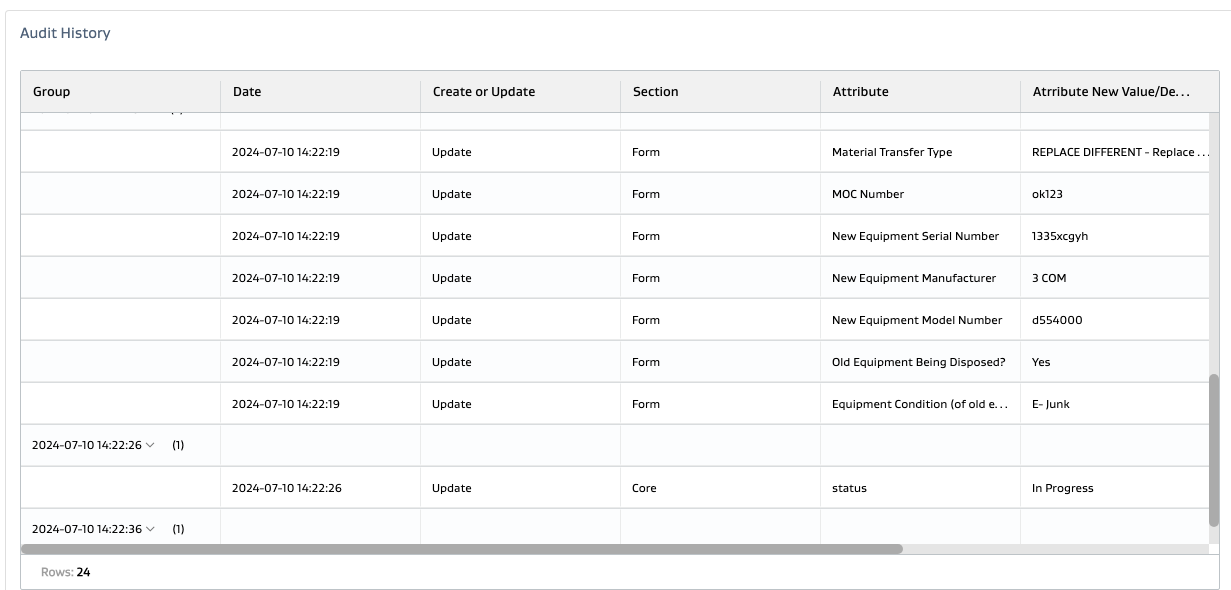Click the In Progress status value
Screen dimensions: 1231x590
[1062, 488]
